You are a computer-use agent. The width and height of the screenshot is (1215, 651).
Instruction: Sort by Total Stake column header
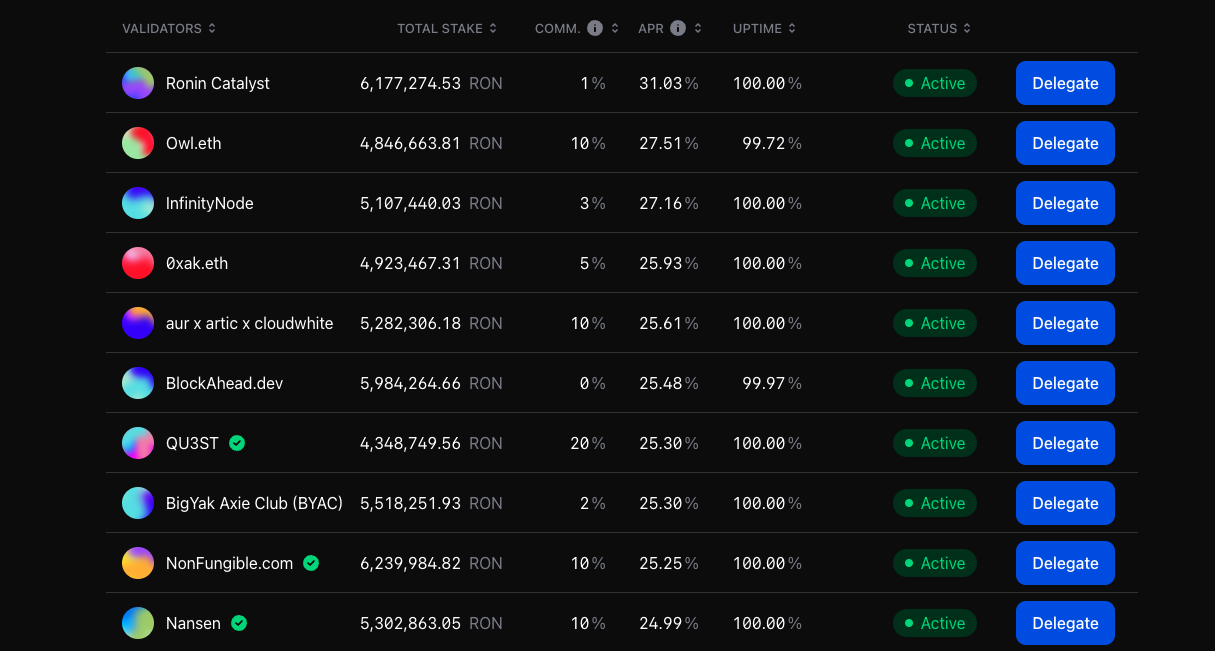pos(446,28)
